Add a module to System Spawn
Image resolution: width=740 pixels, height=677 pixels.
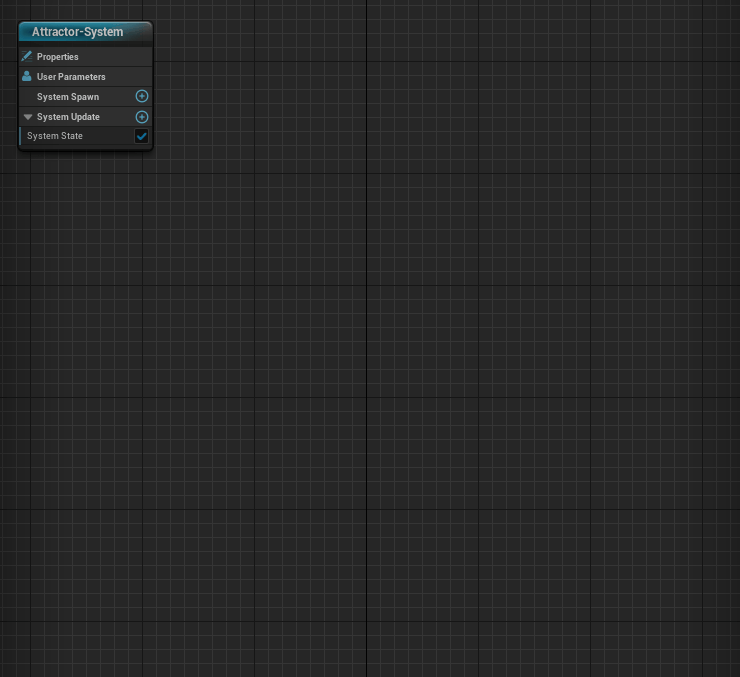pyautogui.click(x=141, y=96)
